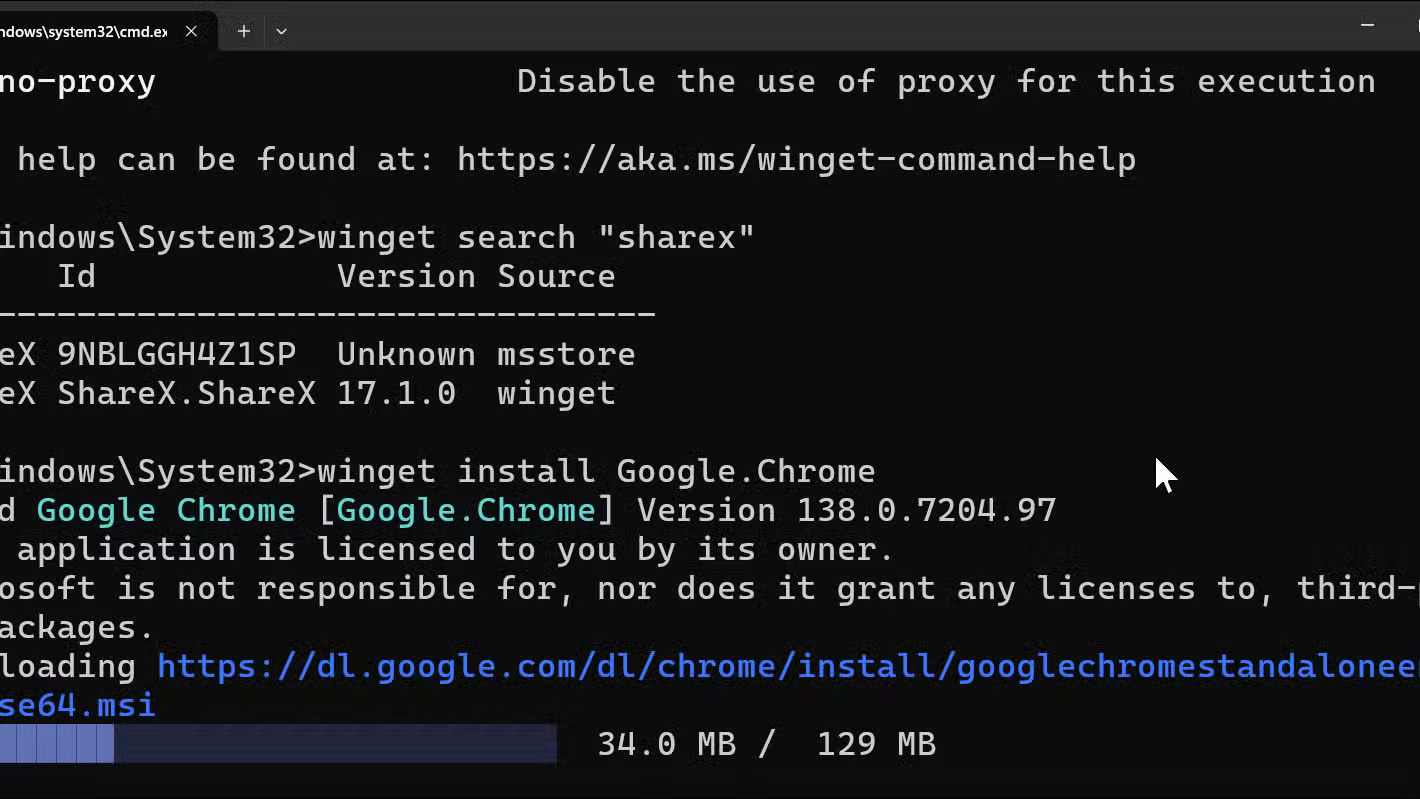Click the version number 138.0.7204.97
1420x799 pixels.
926,510
